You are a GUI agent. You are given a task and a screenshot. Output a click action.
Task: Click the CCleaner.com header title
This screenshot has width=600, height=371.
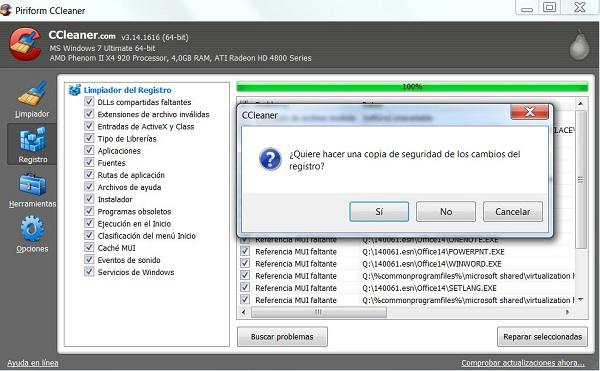pyautogui.click(x=82, y=35)
